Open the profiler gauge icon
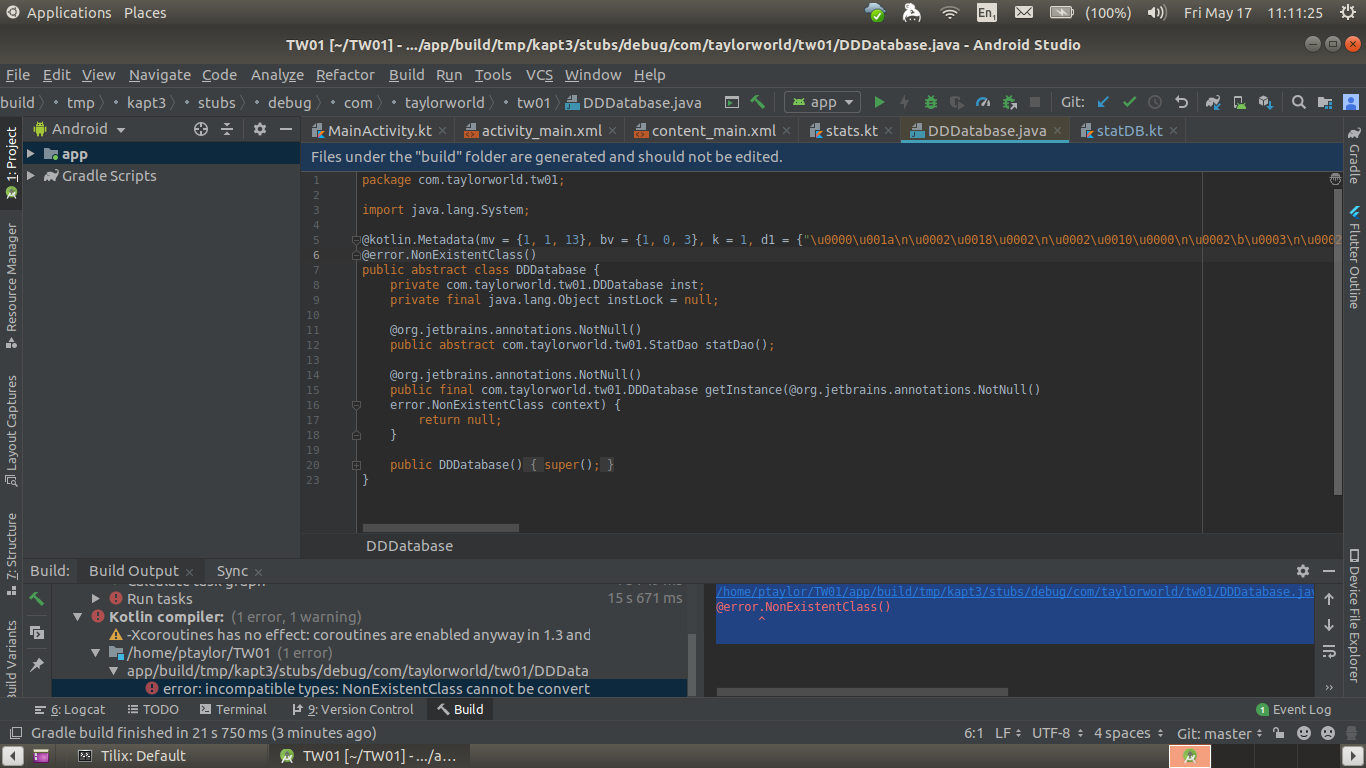The width and height of the screenshot is (1366, 768). 983,102
